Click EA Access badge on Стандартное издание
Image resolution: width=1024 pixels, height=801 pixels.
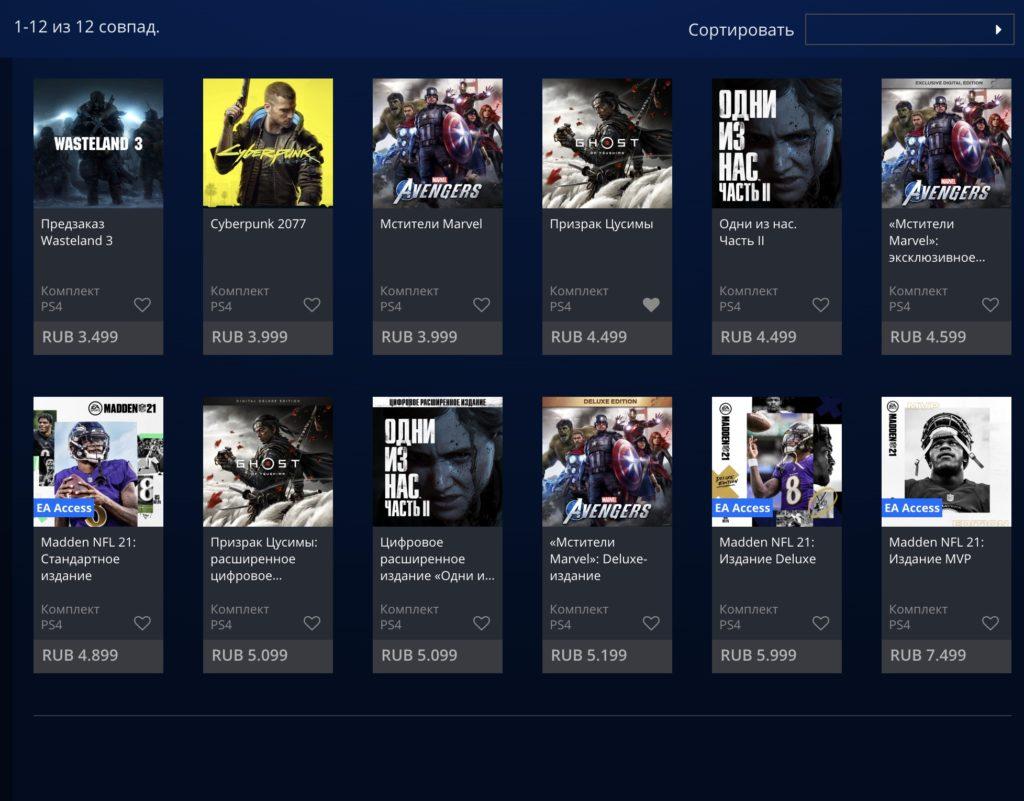pyautogui.click(x=64, y=508)
